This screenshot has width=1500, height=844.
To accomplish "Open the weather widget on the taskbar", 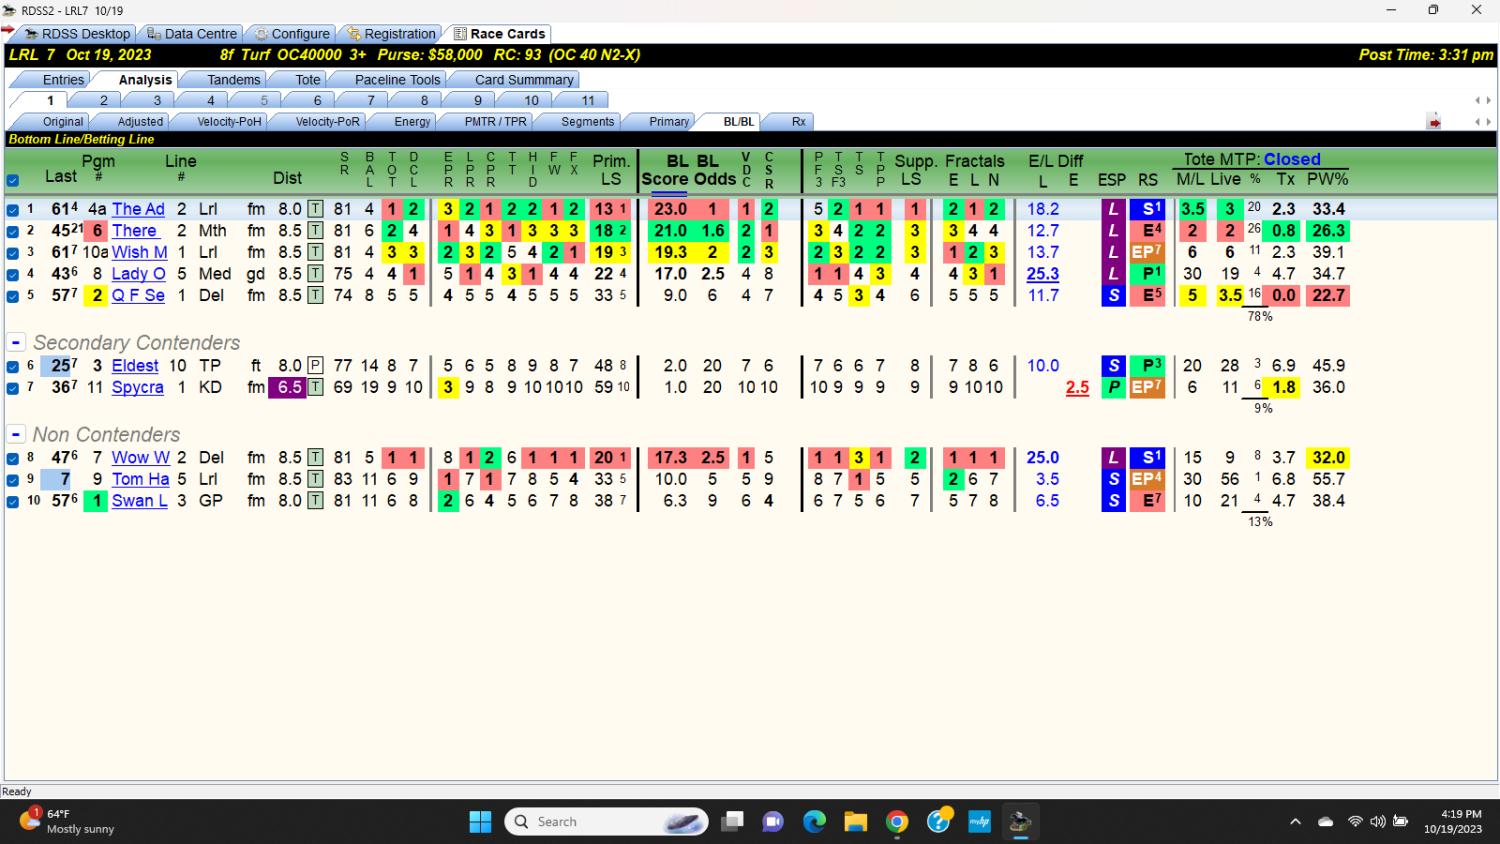I will 68,821.
